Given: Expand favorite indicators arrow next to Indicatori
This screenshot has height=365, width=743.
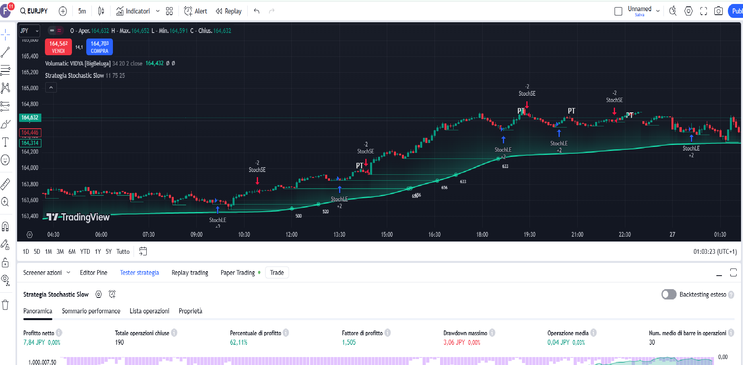Looking at the screenshot, I should (x=158, y=11).
